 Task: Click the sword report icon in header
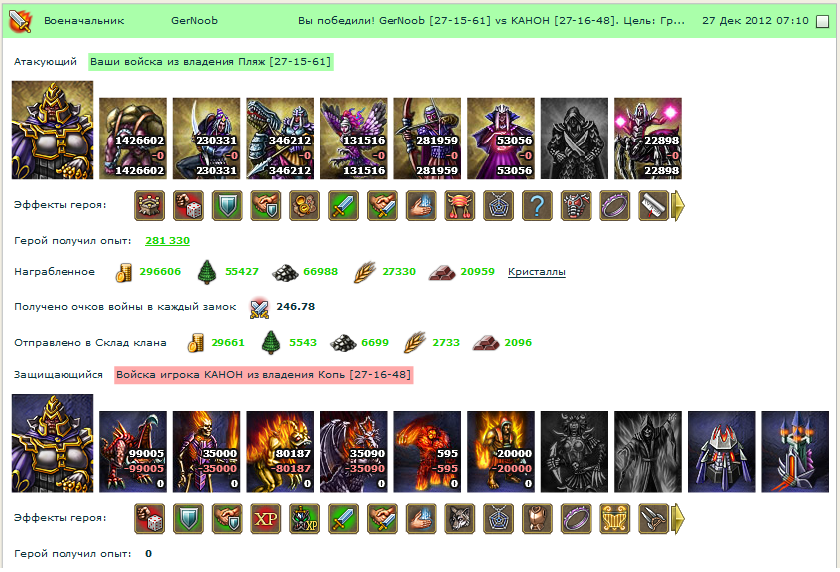pos(21,21)
